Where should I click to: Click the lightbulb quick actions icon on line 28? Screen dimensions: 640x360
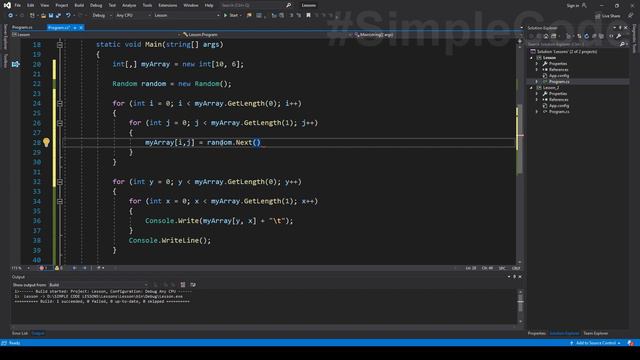46,142
